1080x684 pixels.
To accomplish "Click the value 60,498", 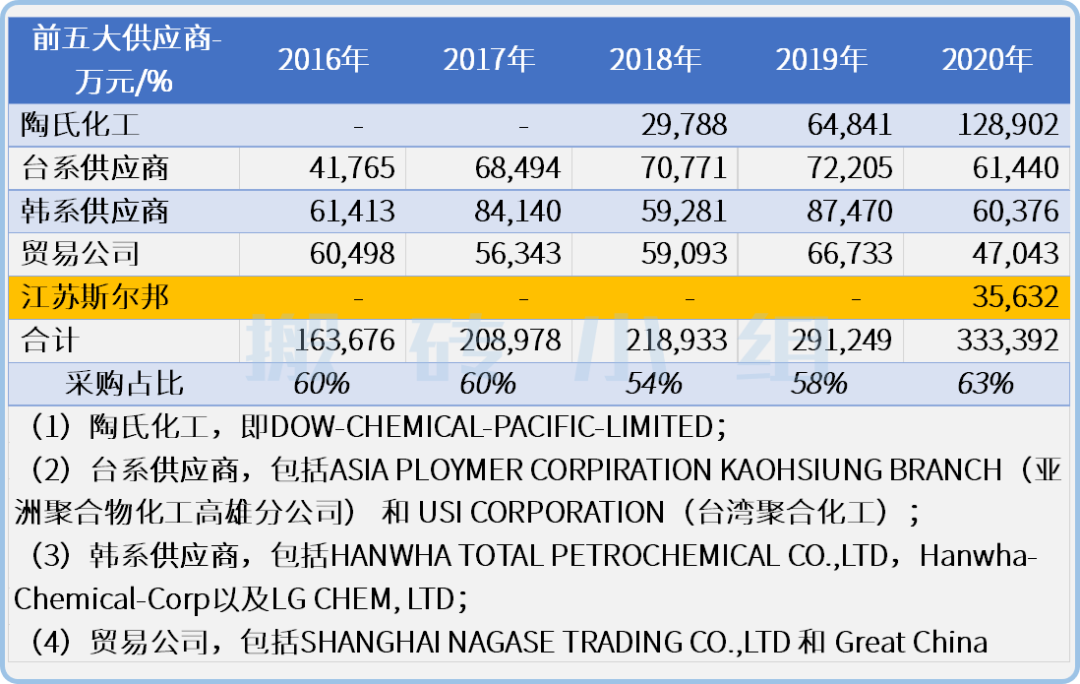I will pos(352,254).
